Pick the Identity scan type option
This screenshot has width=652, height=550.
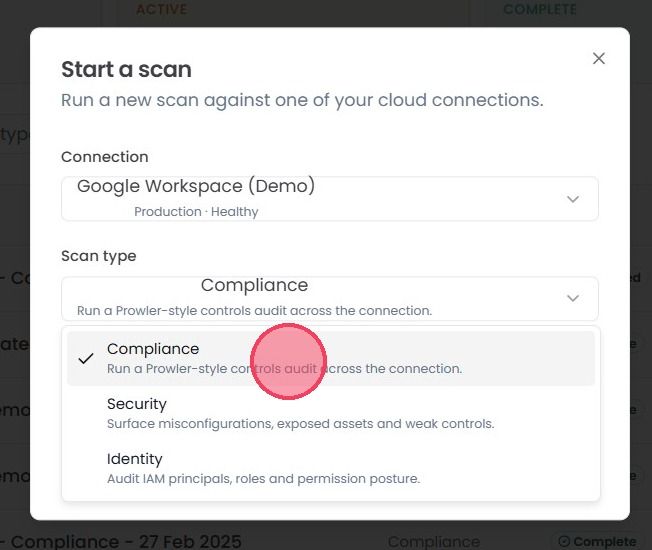(331, 468)
